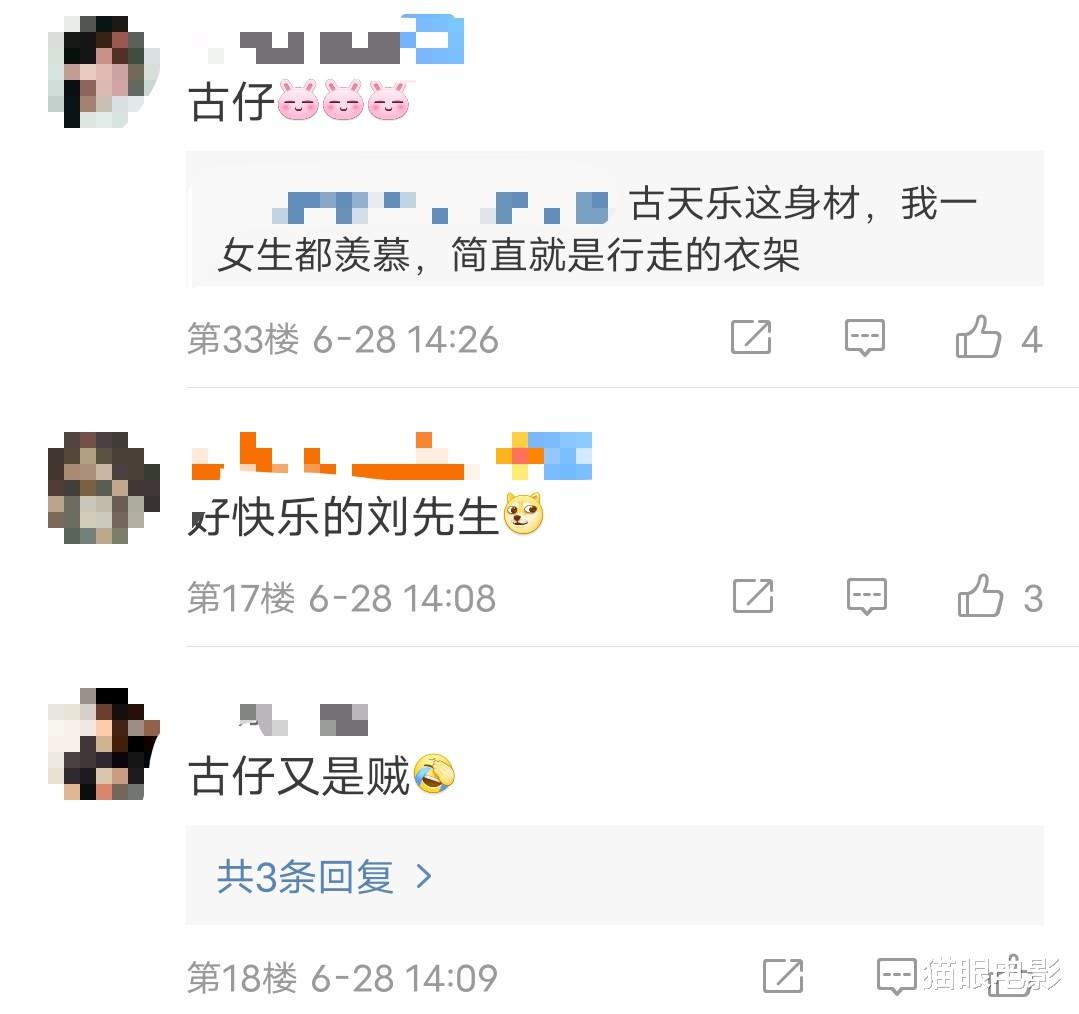1079x1014 pixels.
Task: Select the comment text 古仔又是贼
Action: tap(299, 775)
